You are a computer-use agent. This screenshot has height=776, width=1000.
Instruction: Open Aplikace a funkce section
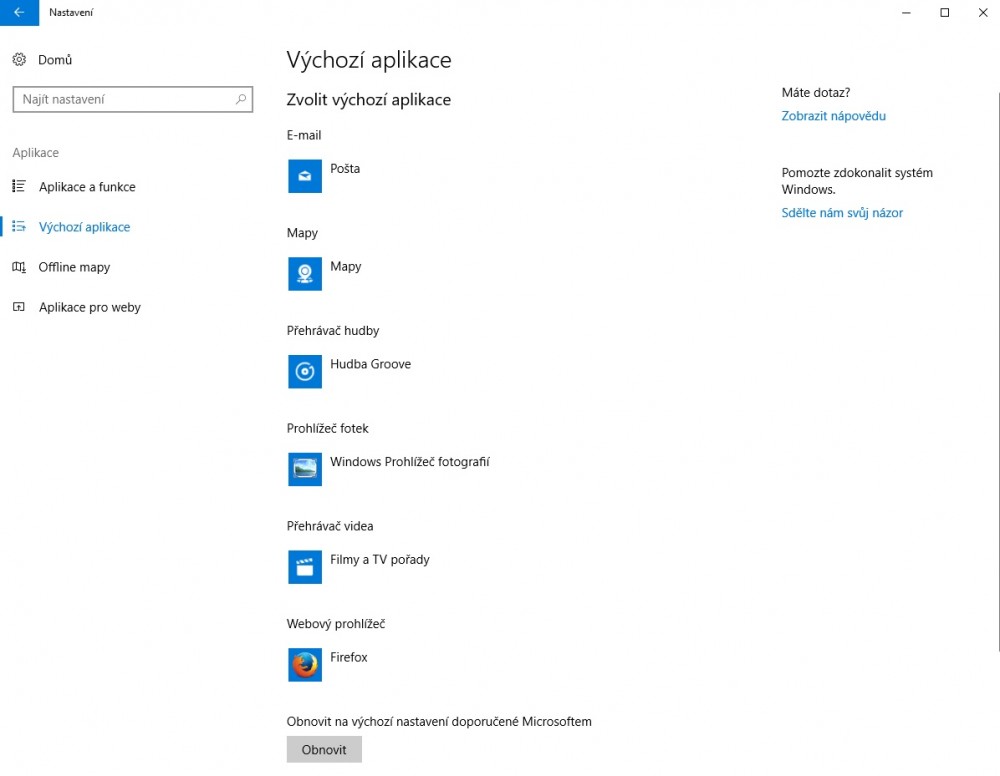point(86,187)
